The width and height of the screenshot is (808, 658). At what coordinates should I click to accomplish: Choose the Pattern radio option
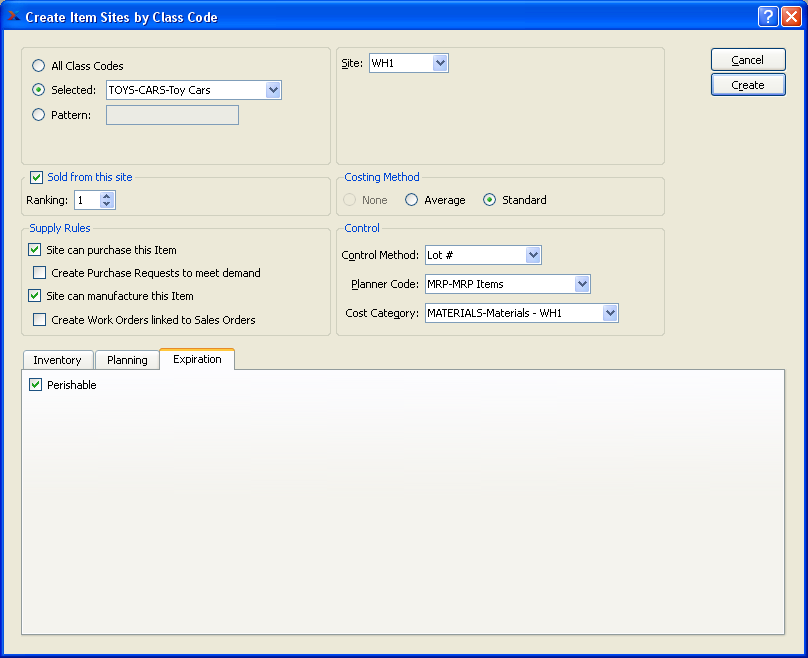(x=39, y=115)
